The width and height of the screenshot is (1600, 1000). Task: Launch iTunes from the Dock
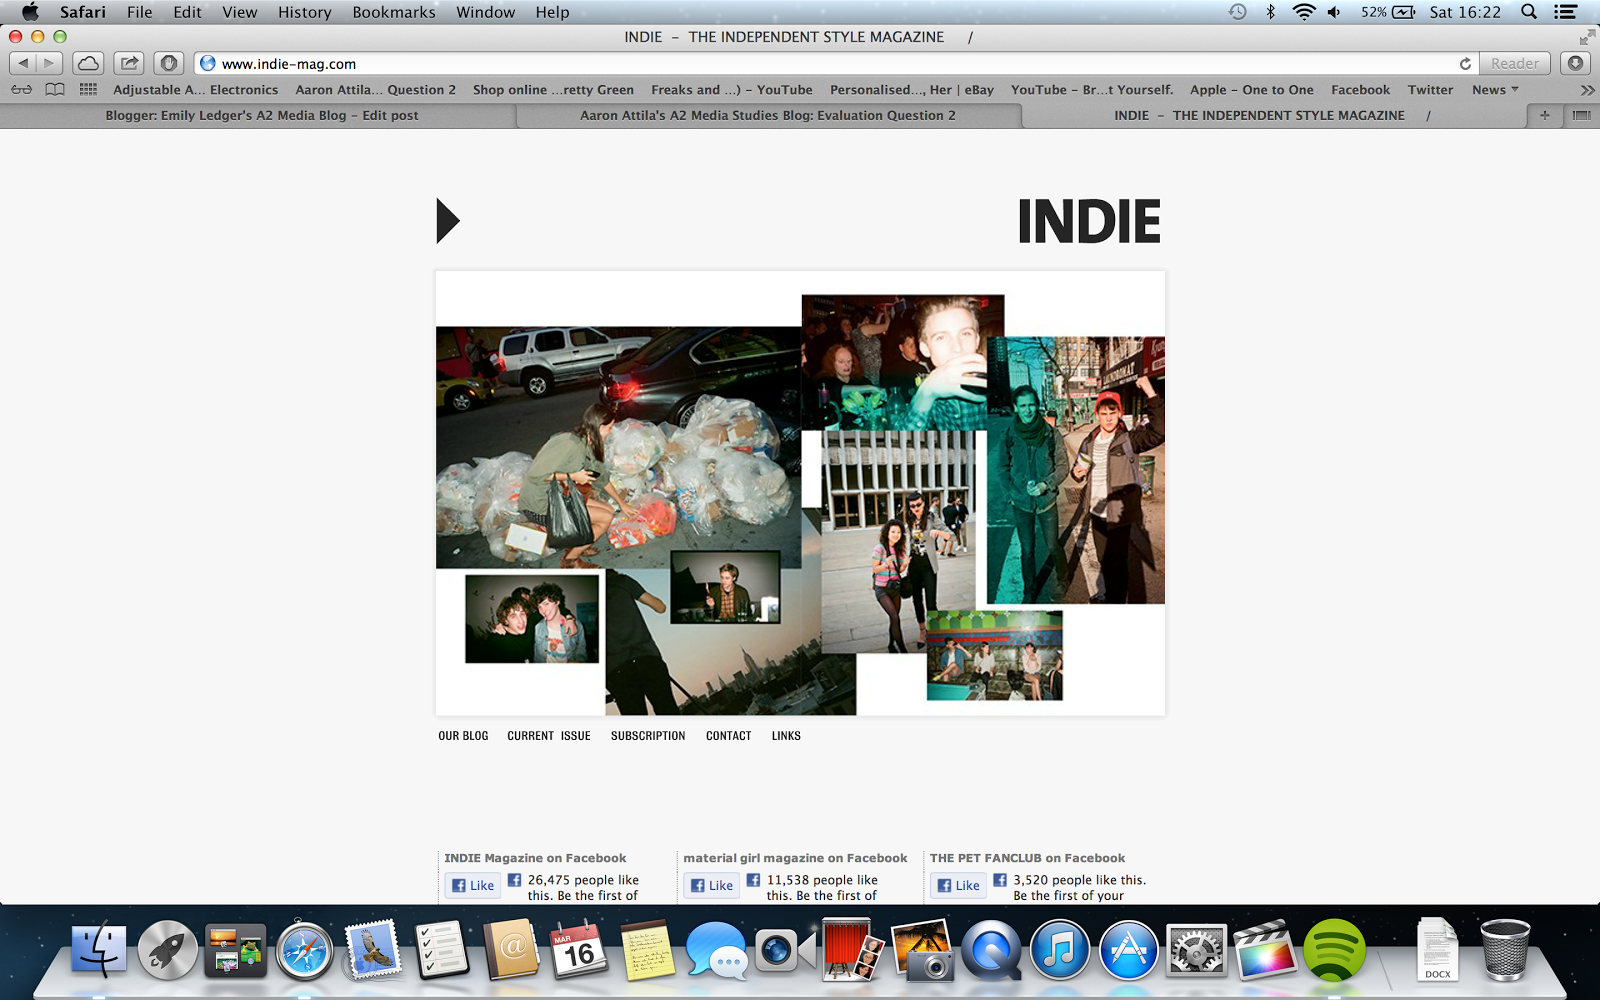coord(1060,950)
